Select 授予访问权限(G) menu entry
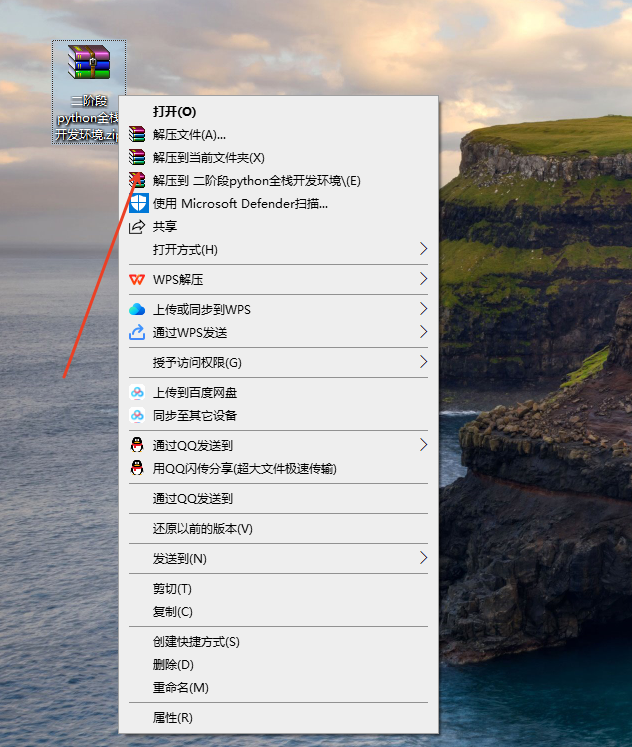The image size is (632, 747). pyautogui.click(x=278, y=363)
